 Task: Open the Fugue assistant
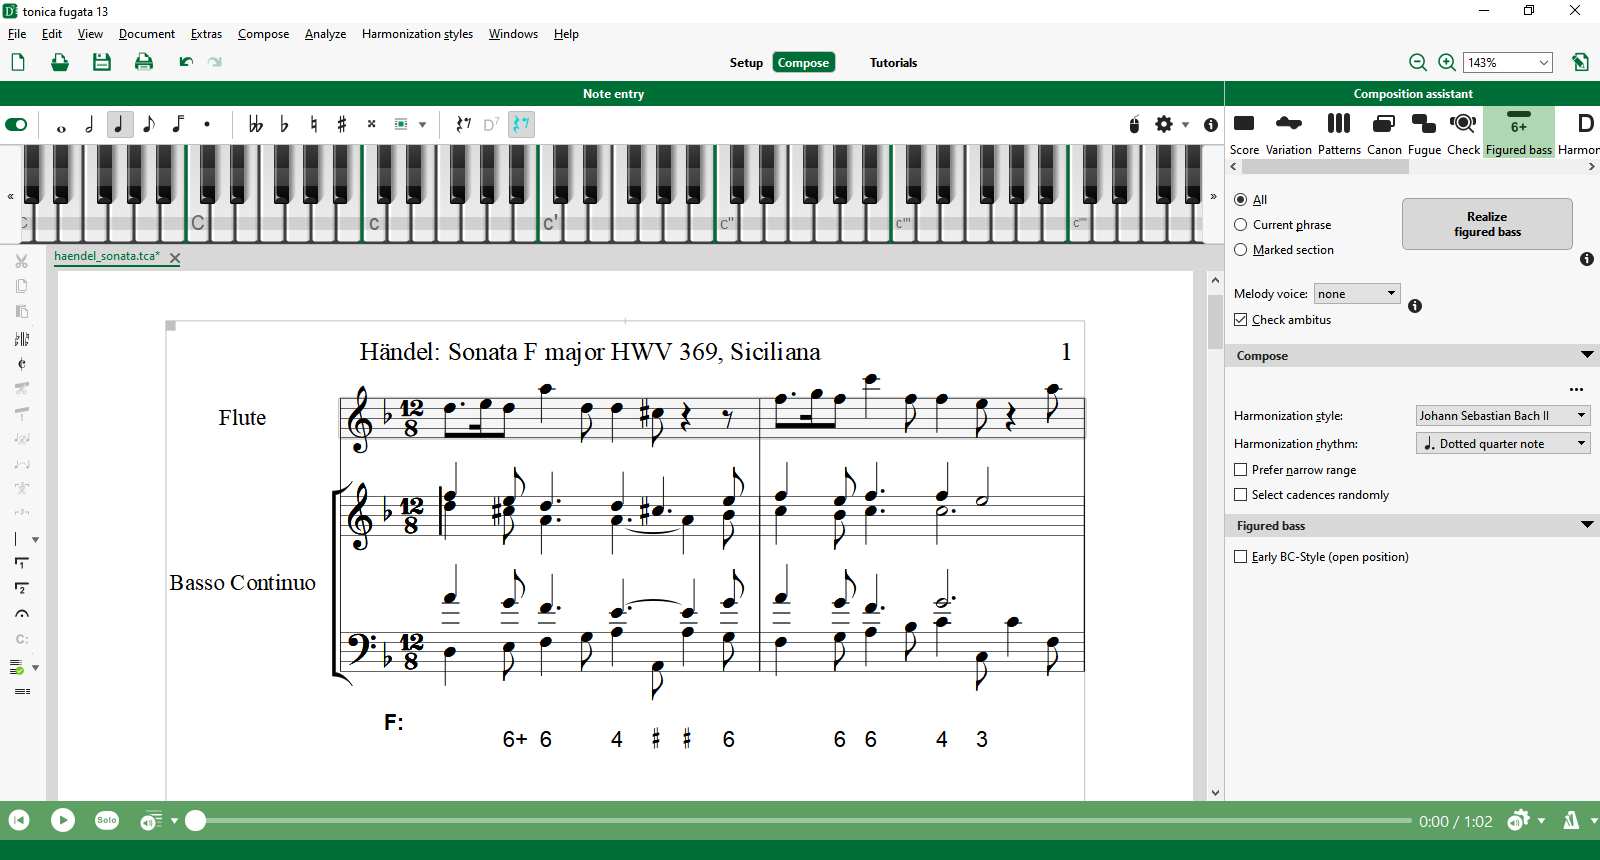point(1424,133)
